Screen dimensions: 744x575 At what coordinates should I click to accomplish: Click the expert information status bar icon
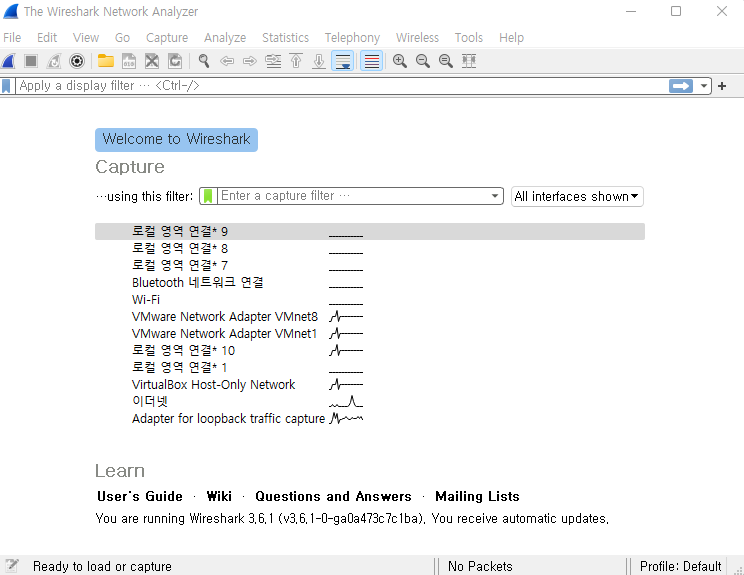coord(12,566)
